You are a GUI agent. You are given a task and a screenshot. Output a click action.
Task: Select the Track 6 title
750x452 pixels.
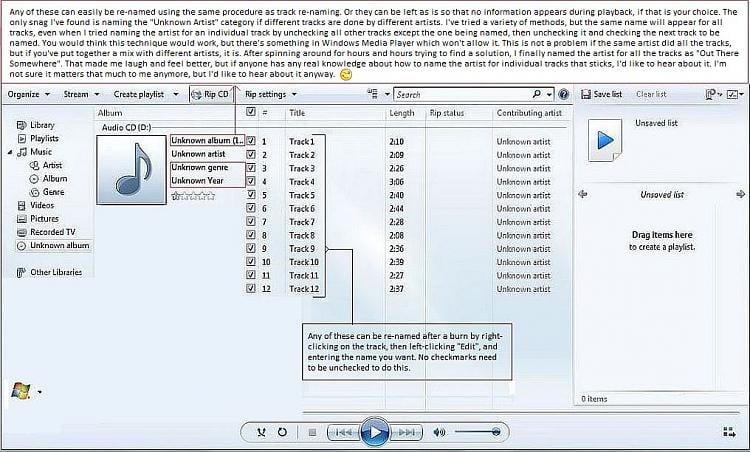coord(302,209)
